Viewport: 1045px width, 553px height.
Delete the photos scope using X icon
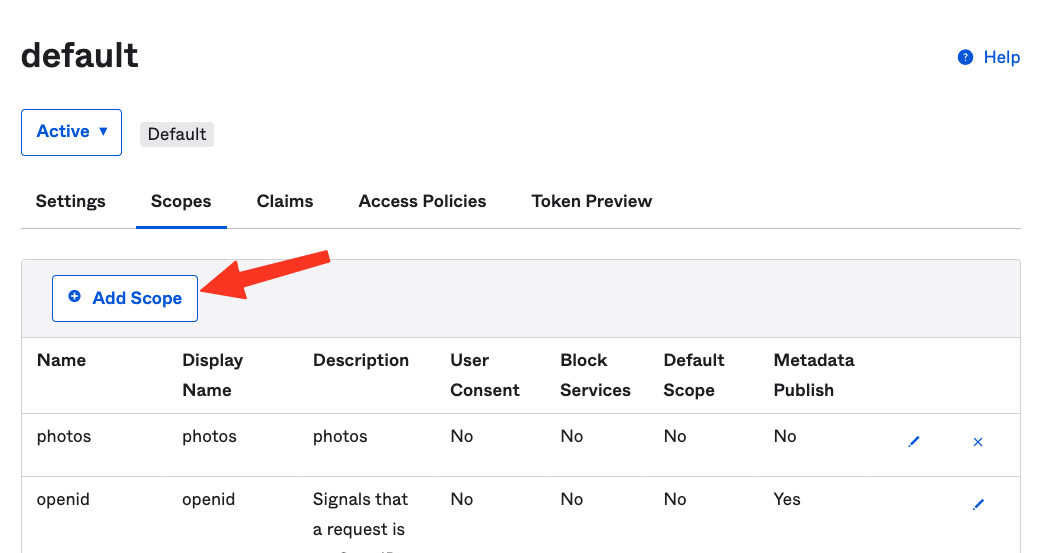978,441
